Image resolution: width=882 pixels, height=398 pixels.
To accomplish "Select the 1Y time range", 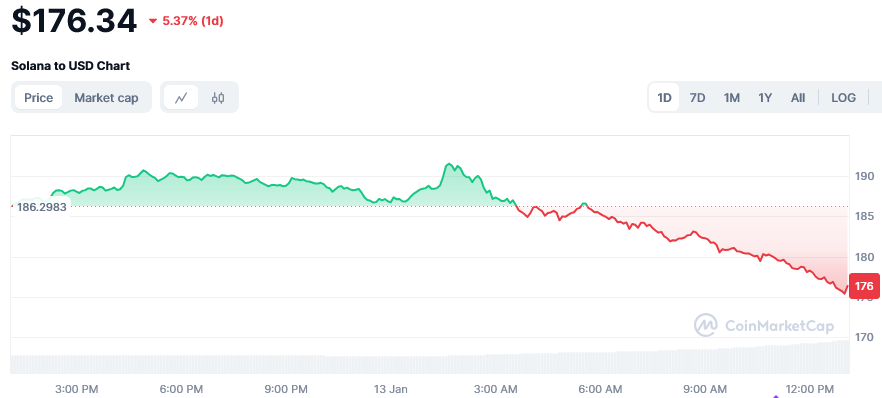I will click(x=765, y=98).
